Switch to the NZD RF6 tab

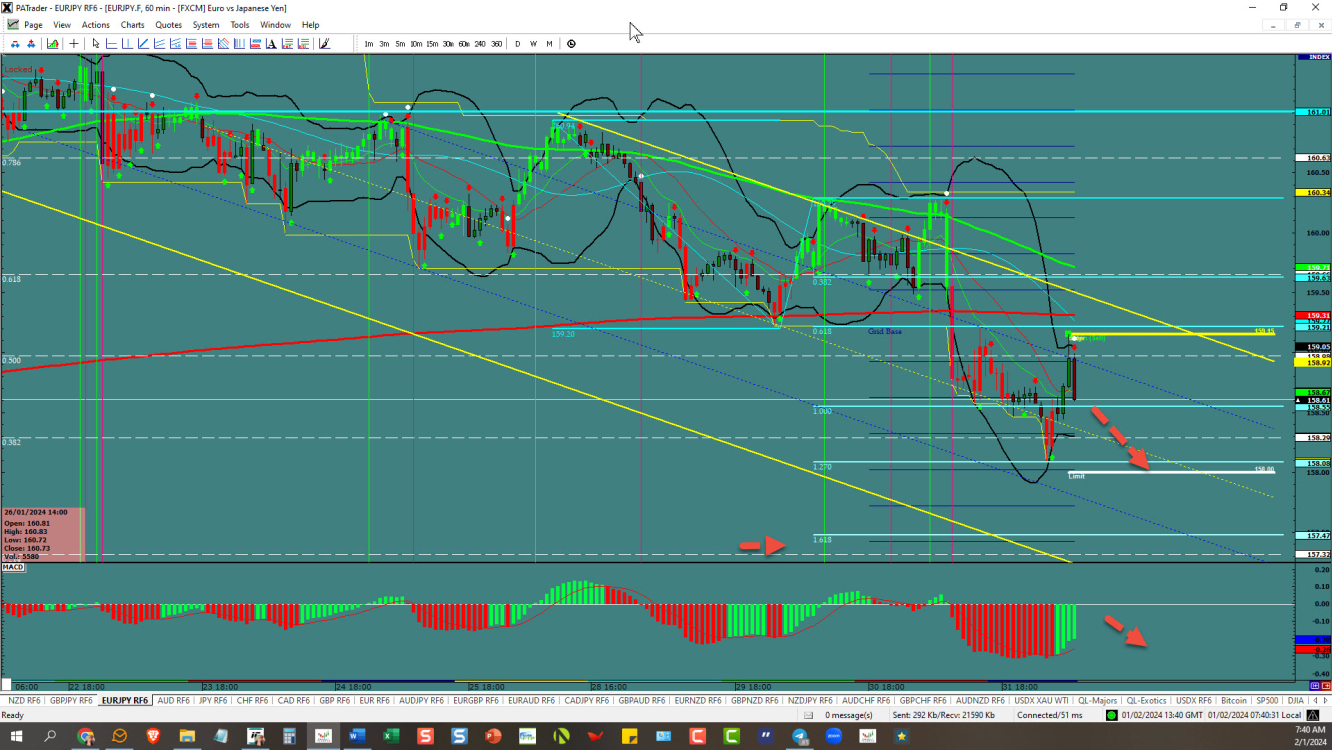click(22, 700)
